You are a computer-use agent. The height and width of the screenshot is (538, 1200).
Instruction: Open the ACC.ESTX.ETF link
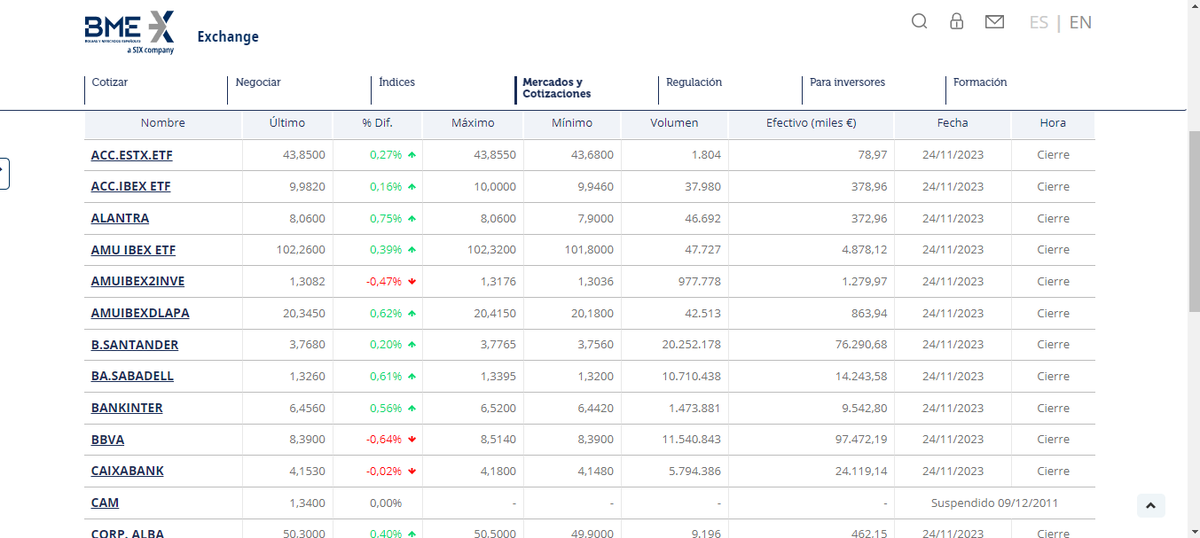click(131, 155)
